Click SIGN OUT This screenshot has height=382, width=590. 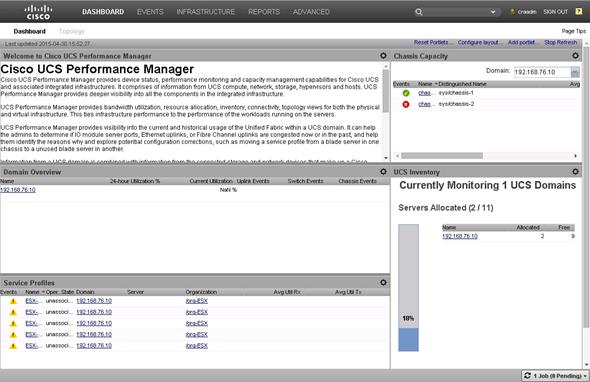[555, 12]
